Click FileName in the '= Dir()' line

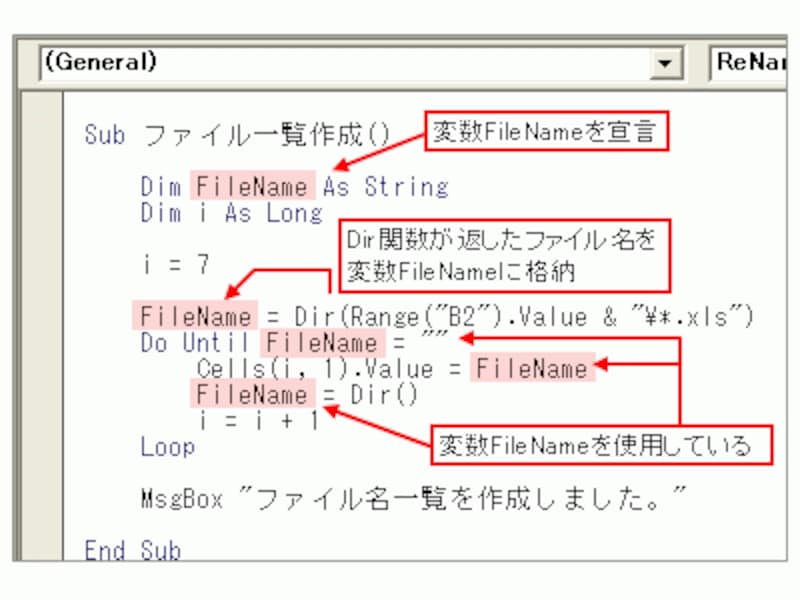pyautogui.click(x=252, y=394)
